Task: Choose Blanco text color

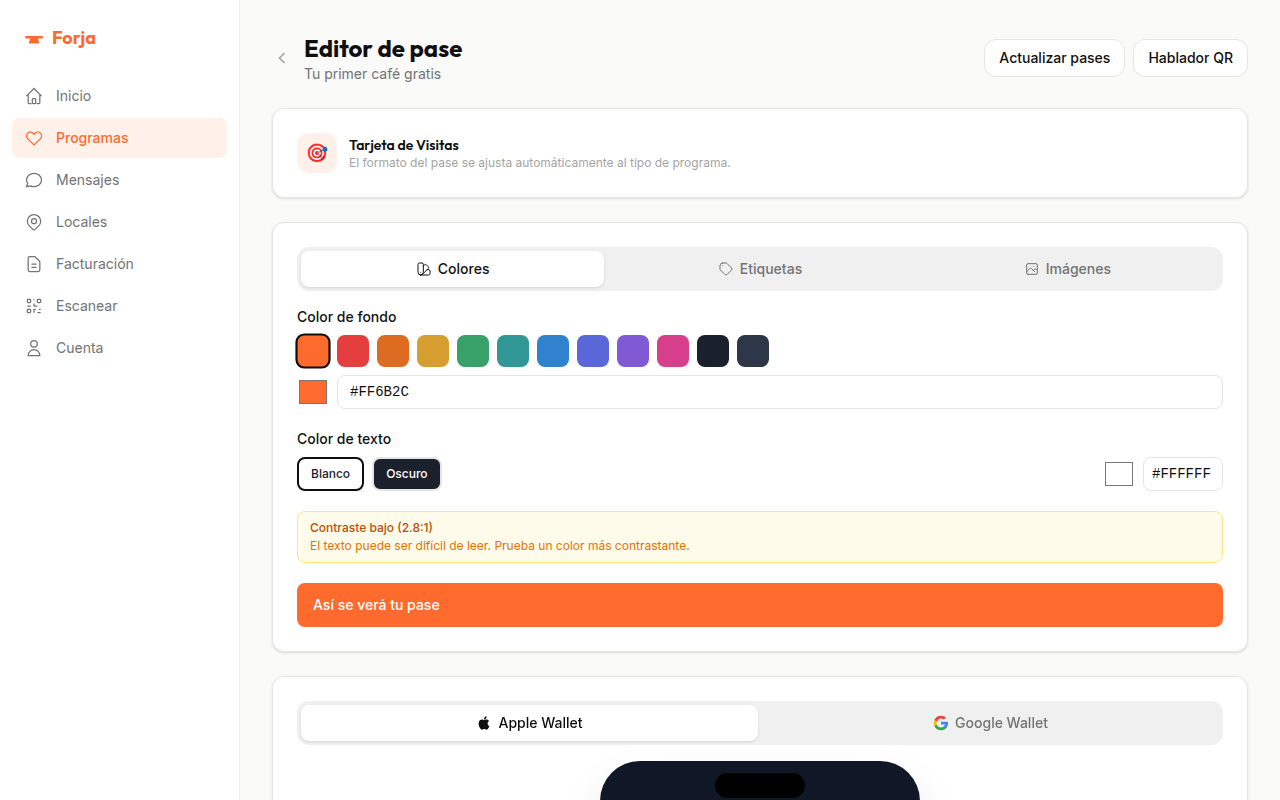Action: (x=330, y=474)
